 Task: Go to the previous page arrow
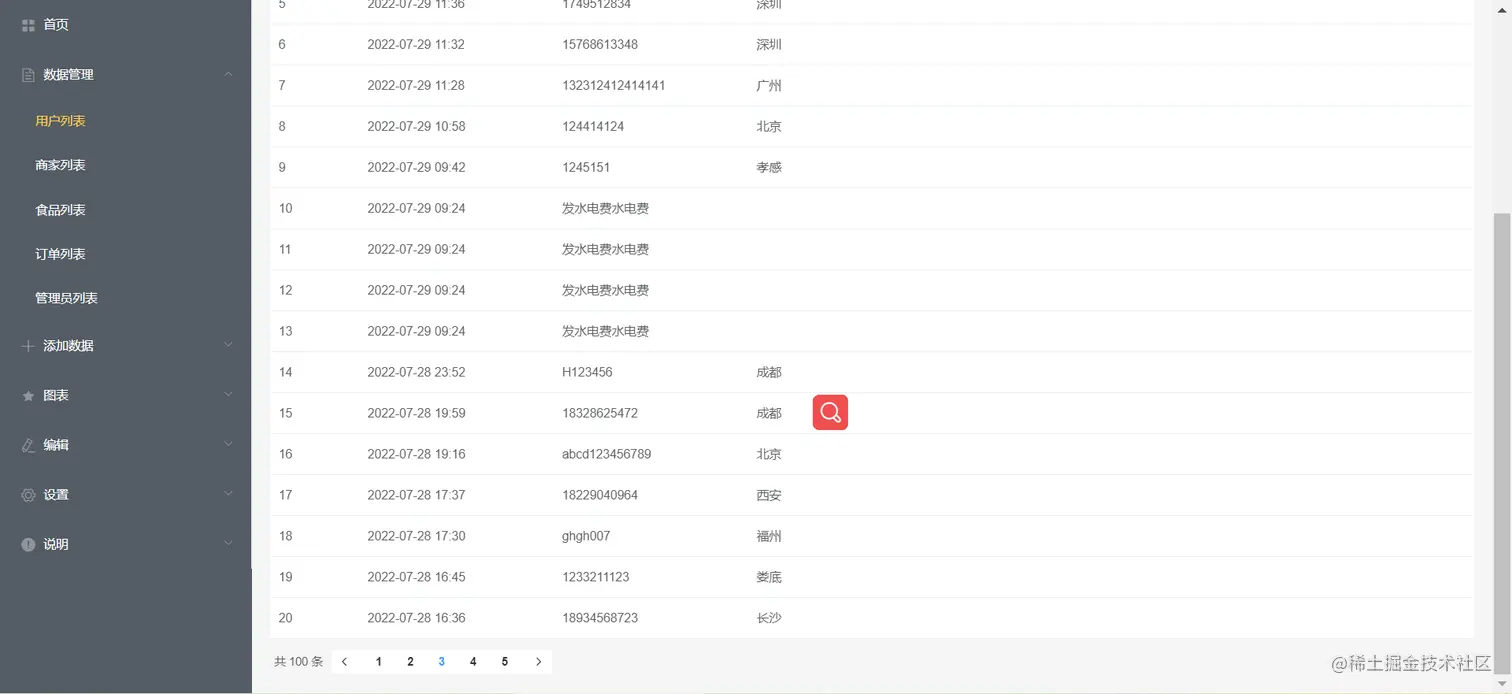345,662
